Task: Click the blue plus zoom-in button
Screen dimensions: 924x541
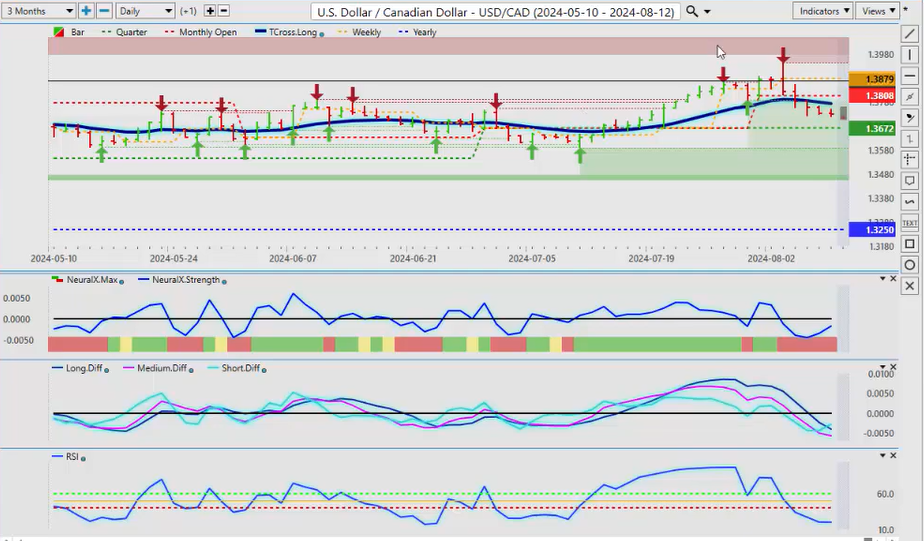Action: pyautogui.click(x=86, y=11)
